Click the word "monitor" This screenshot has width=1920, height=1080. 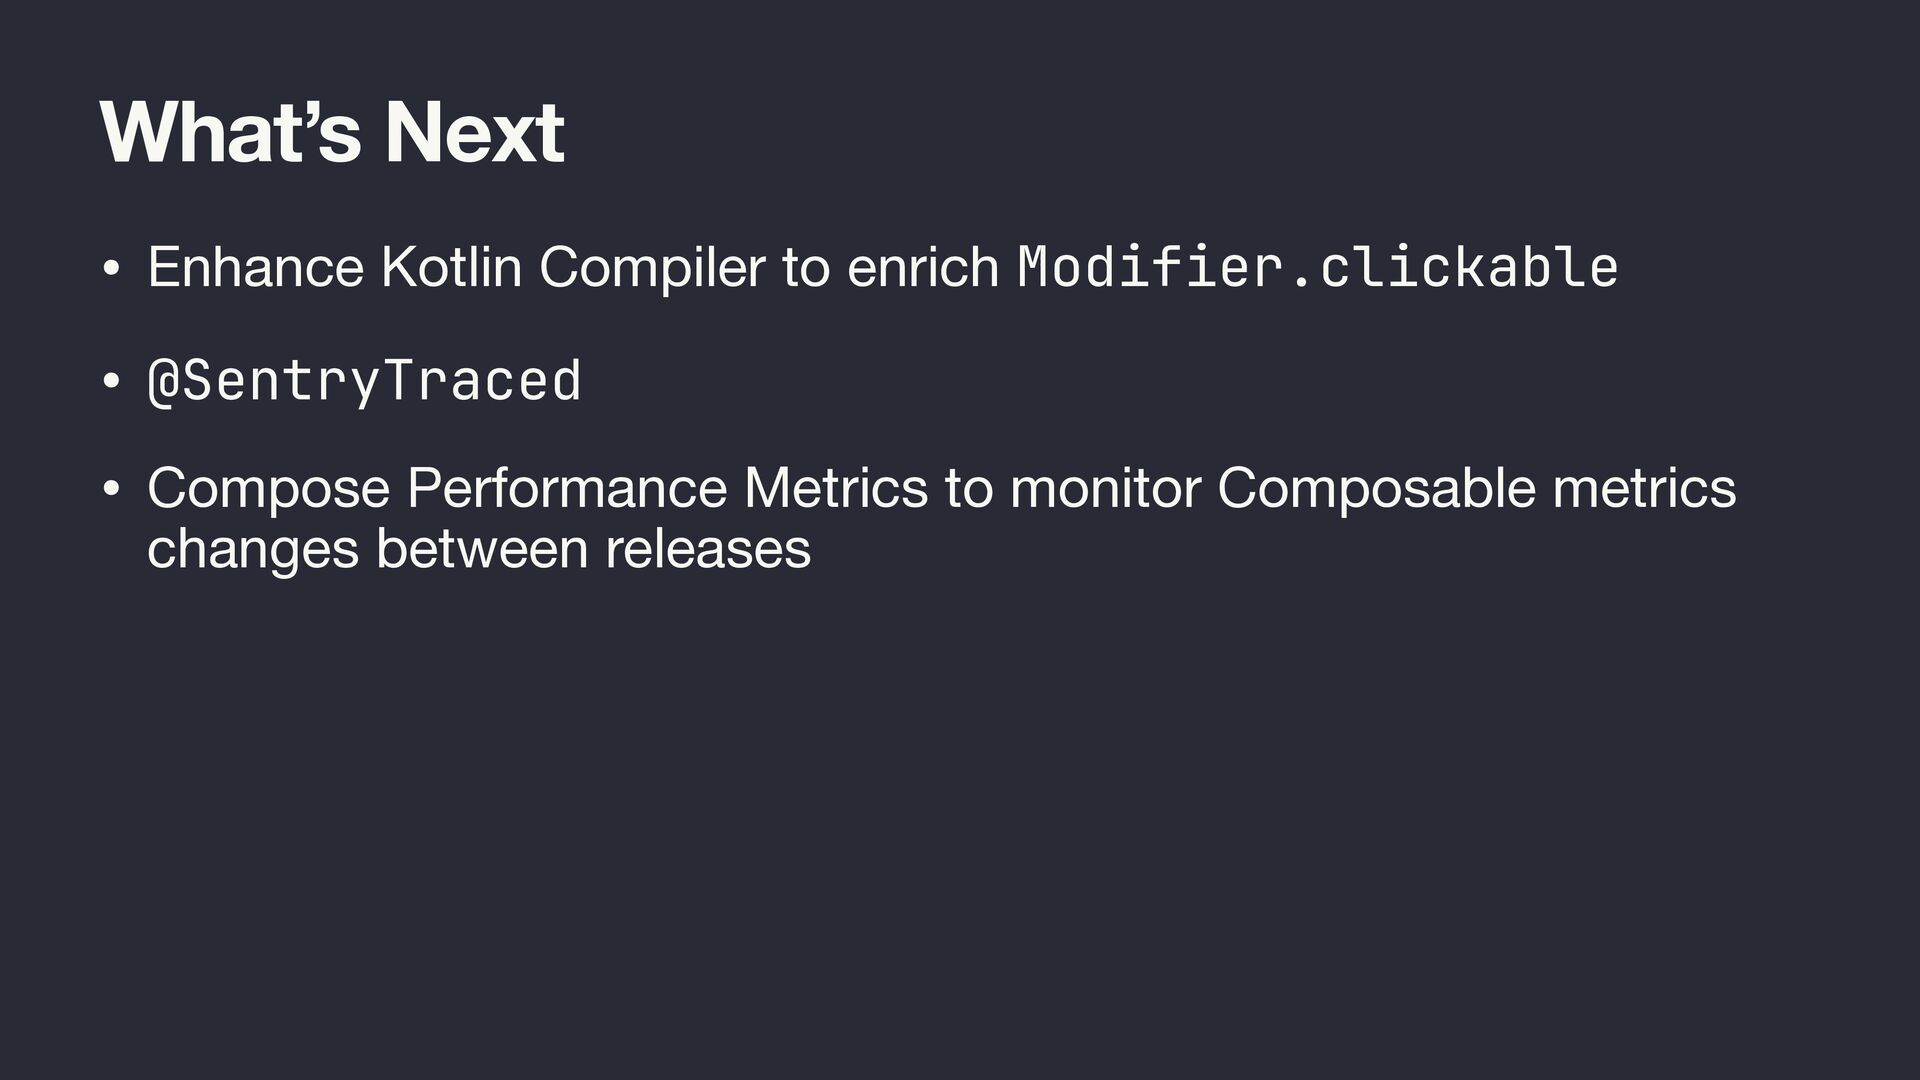click(x=1105, y=488)
